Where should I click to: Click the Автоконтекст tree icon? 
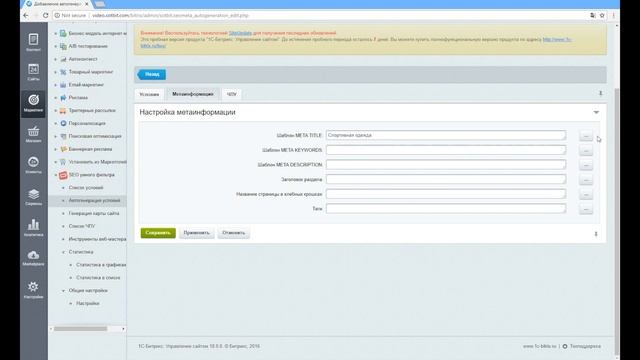point(63,59)
